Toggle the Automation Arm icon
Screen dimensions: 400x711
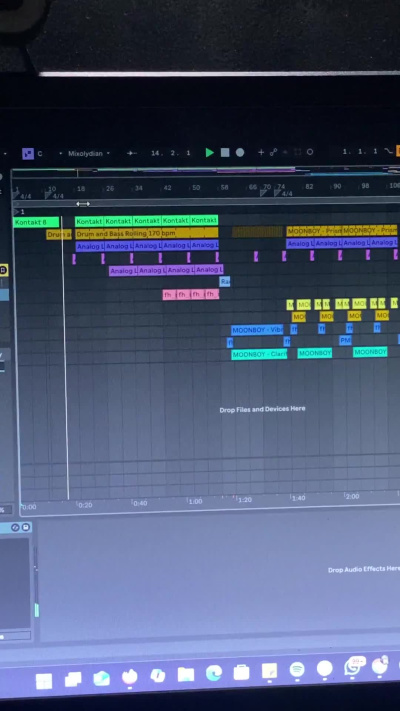click(x=273, y=152)
